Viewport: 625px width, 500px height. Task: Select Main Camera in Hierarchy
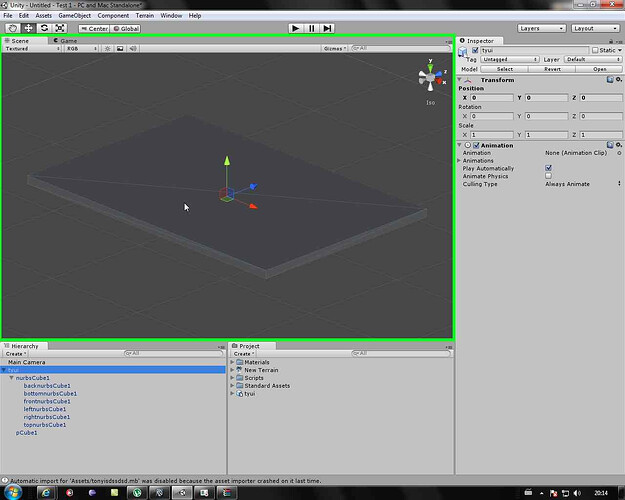click(x=27, y=362)
